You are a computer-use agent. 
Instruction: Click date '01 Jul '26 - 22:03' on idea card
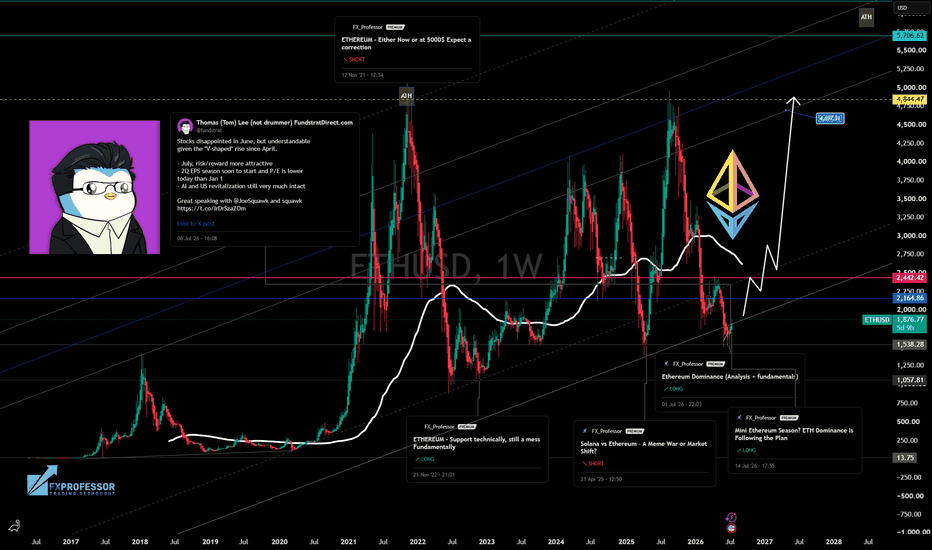[x=682, y=404]
